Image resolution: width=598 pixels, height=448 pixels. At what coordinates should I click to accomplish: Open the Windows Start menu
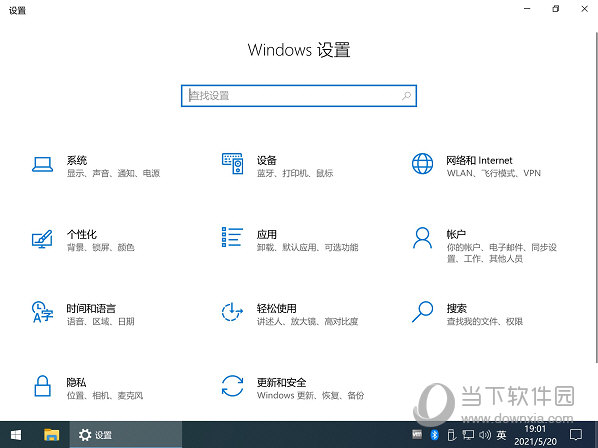pos(16,435)
